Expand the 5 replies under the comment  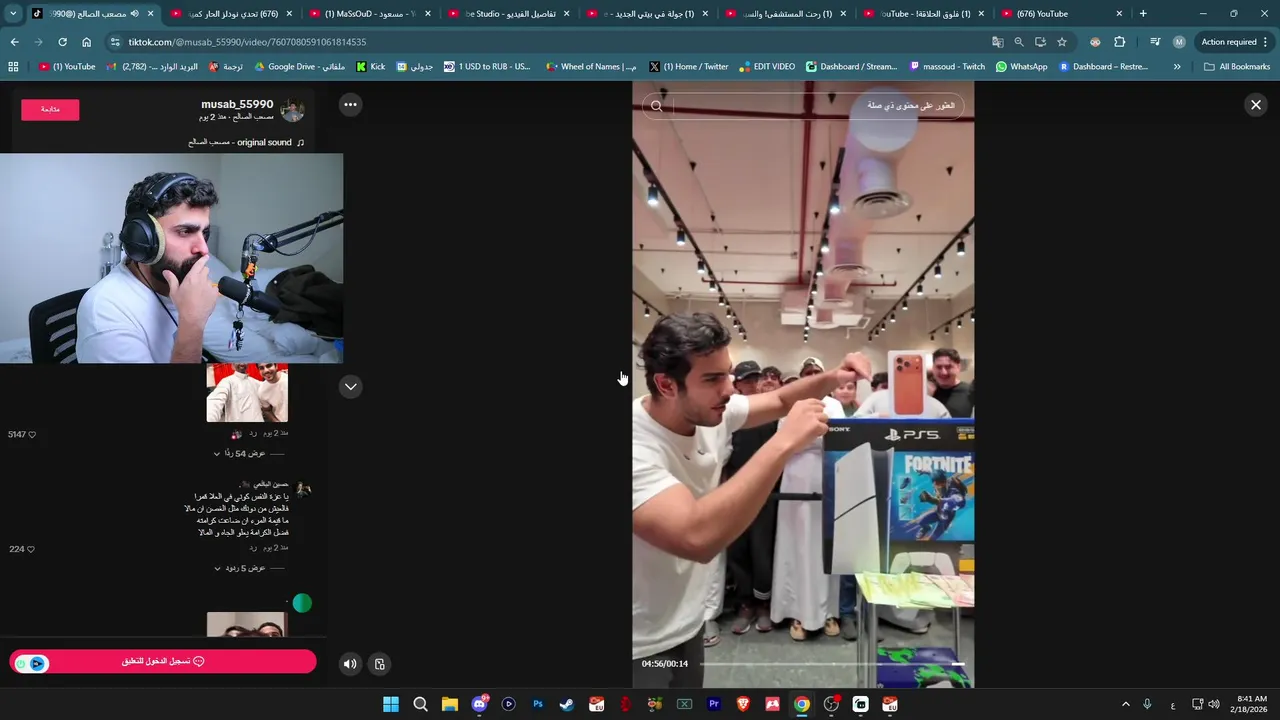click(x=240, y=568)
